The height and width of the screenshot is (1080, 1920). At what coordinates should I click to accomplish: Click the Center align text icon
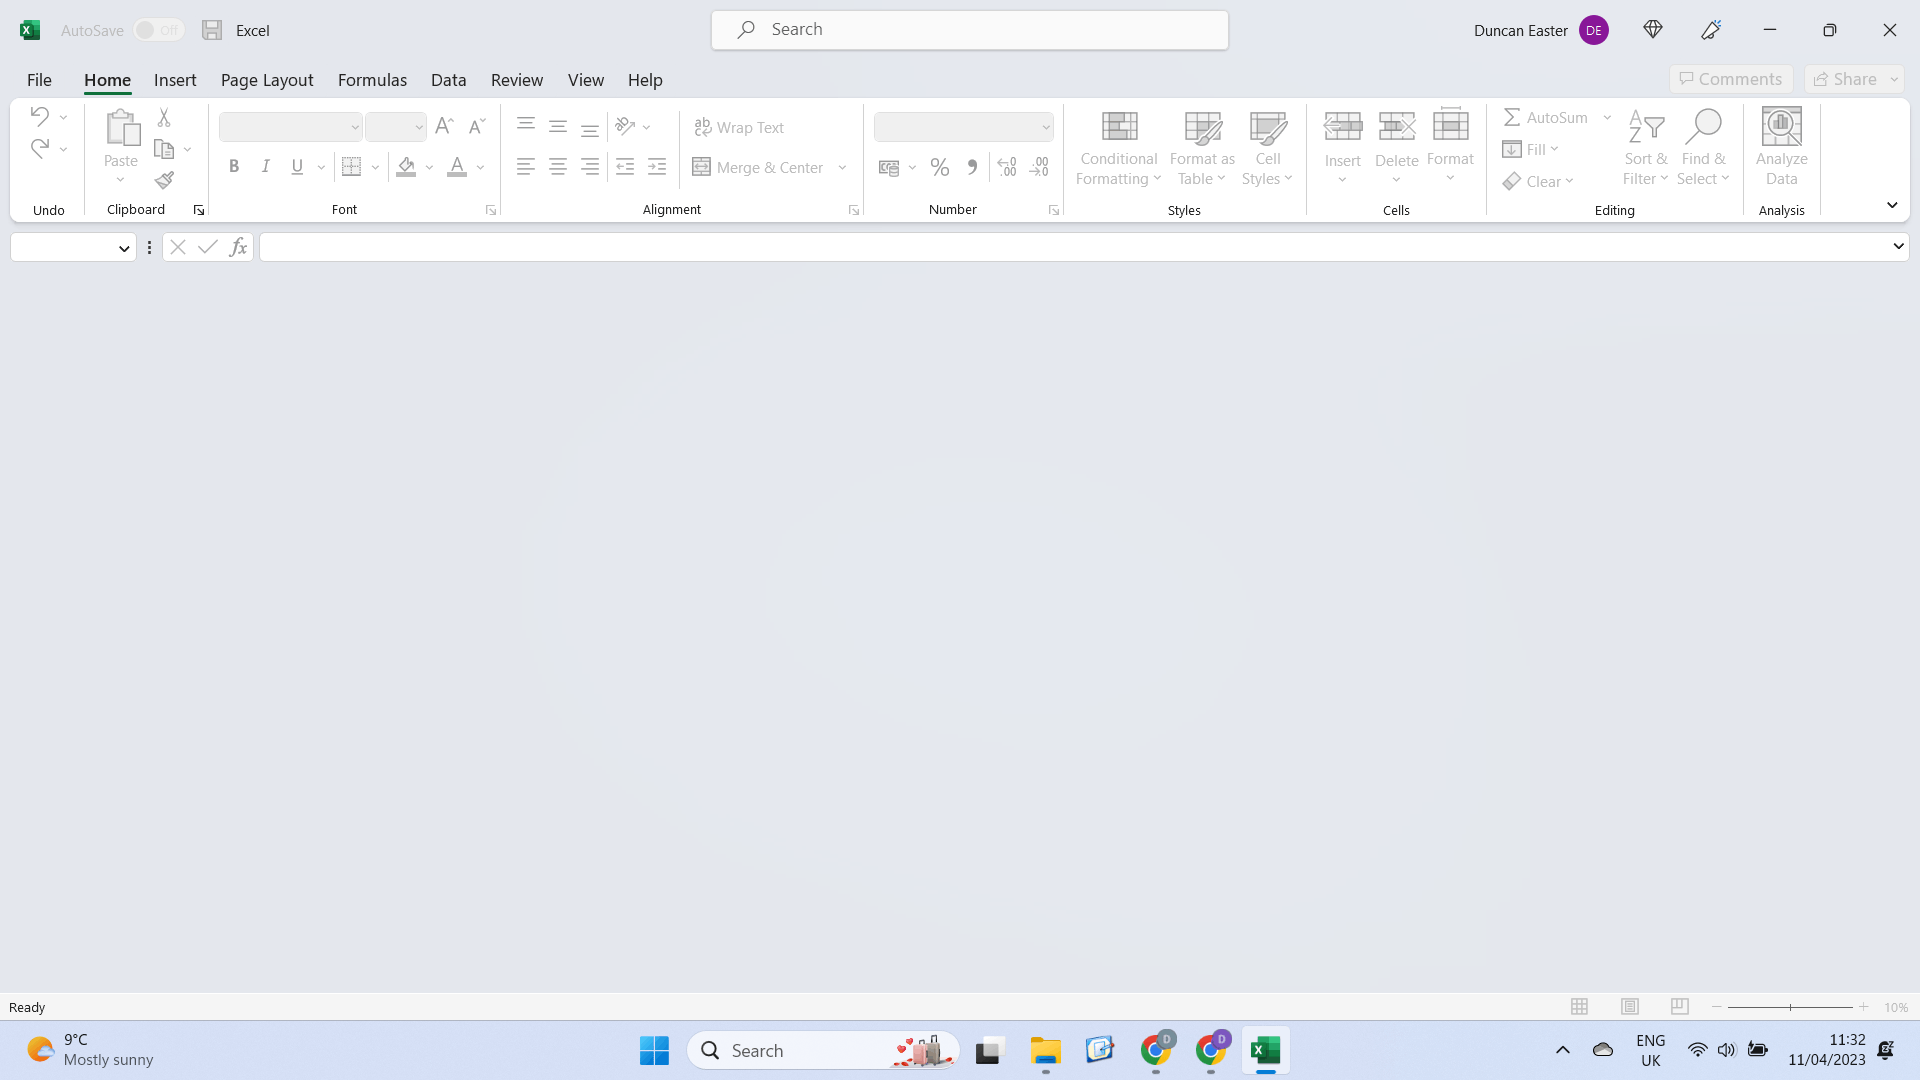557,168
